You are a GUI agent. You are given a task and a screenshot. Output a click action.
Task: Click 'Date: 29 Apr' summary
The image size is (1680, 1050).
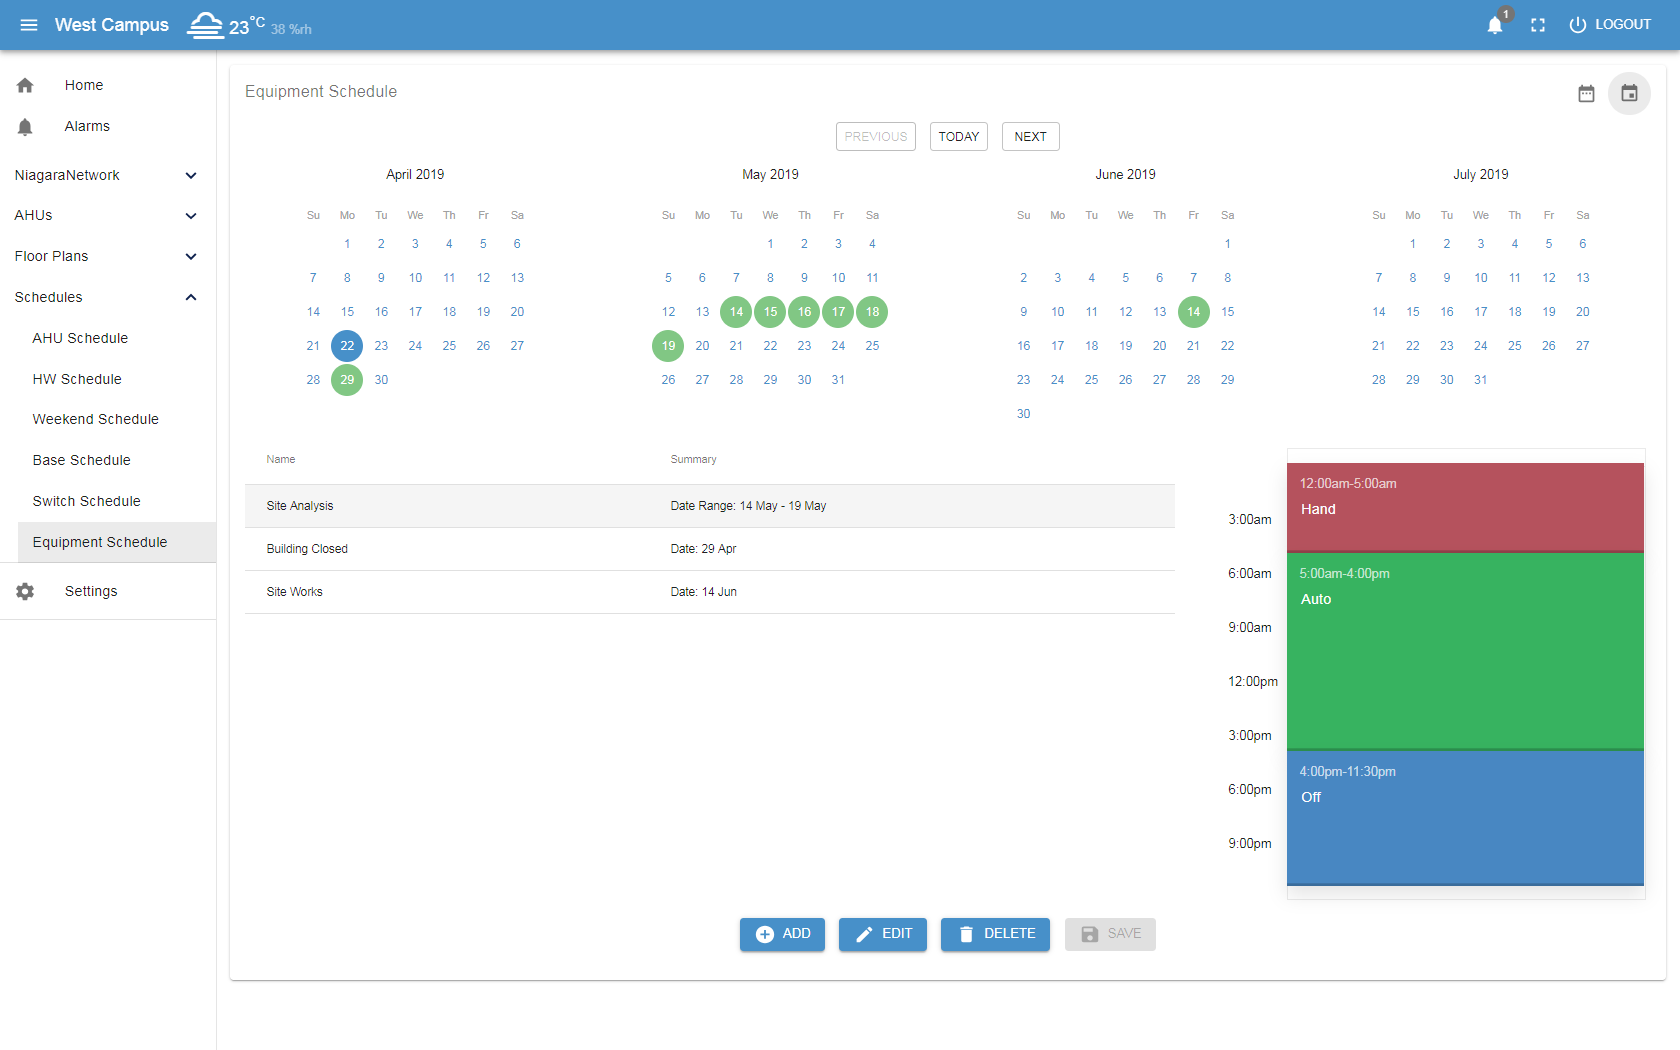[703, 549]
